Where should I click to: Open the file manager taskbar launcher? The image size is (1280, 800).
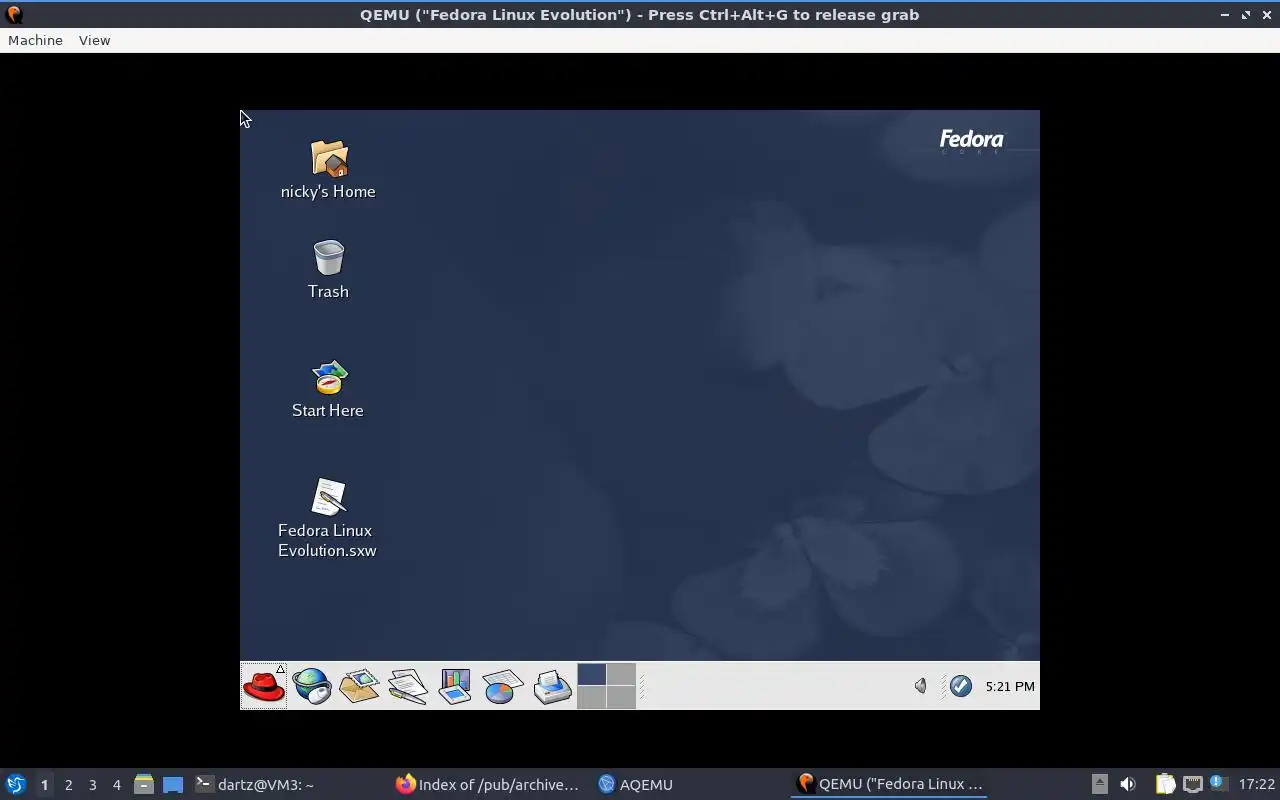tap(144, 784)
